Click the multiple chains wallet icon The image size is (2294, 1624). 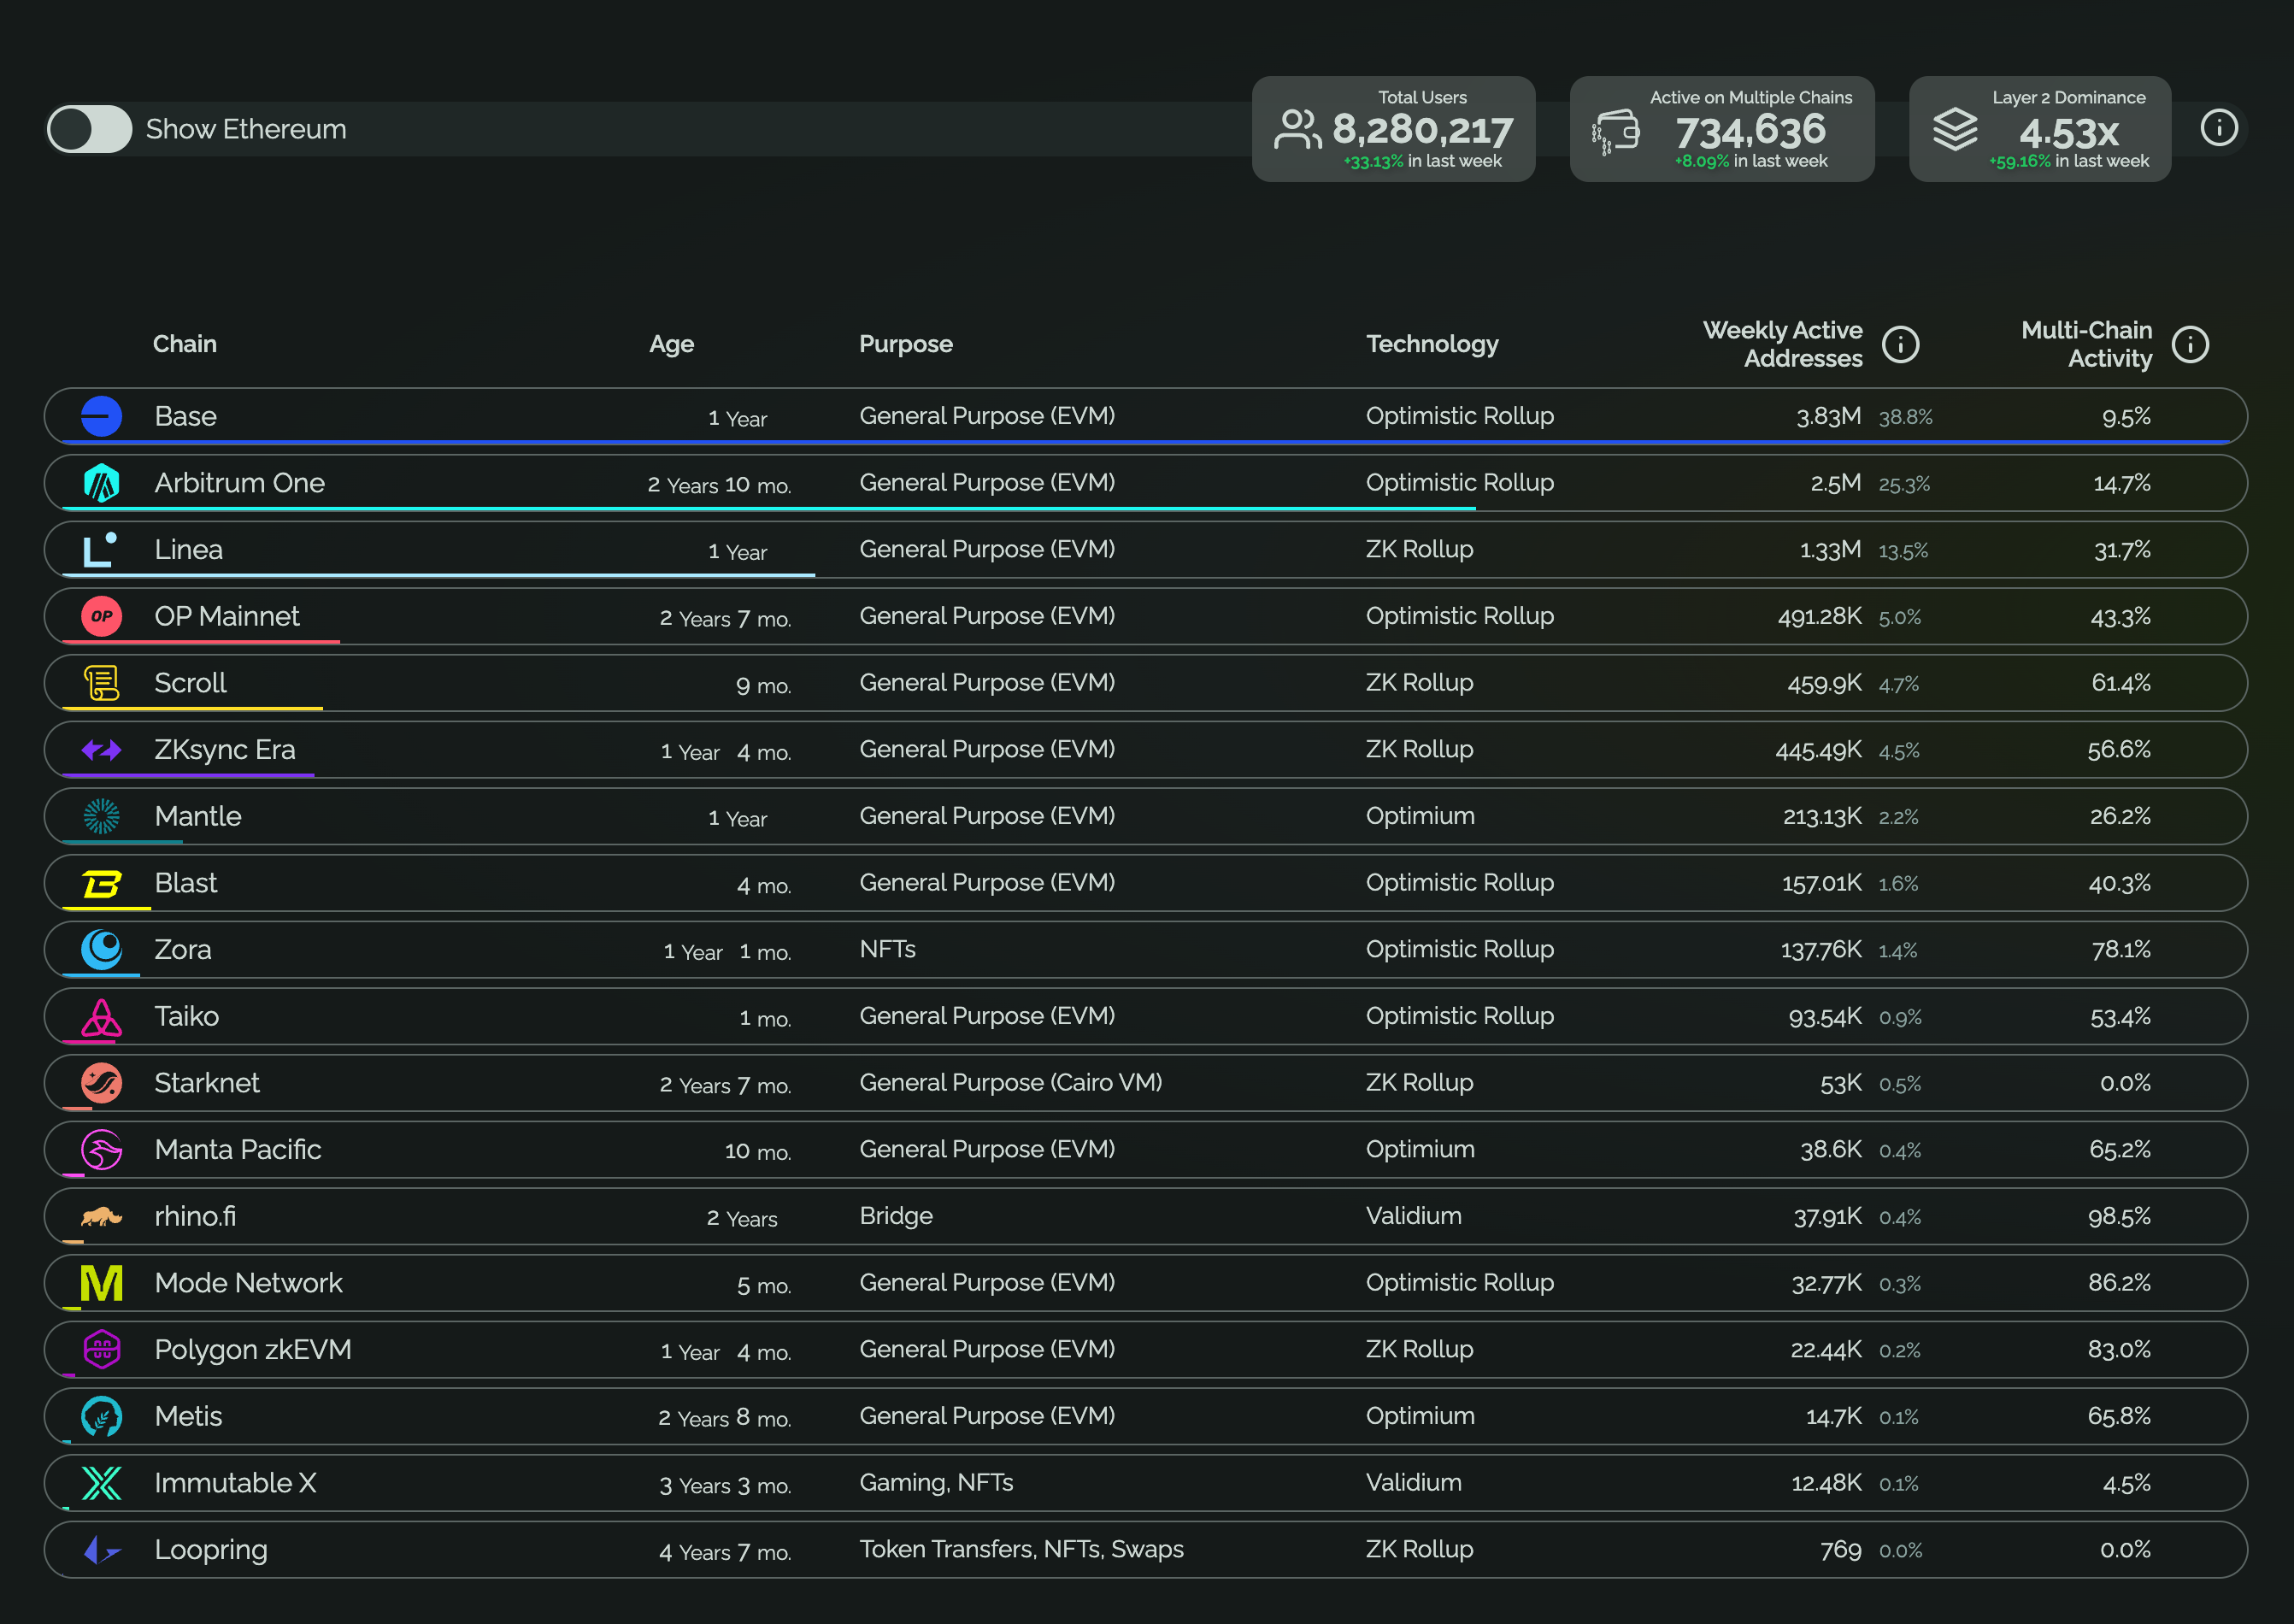[x=1615, y=132]
